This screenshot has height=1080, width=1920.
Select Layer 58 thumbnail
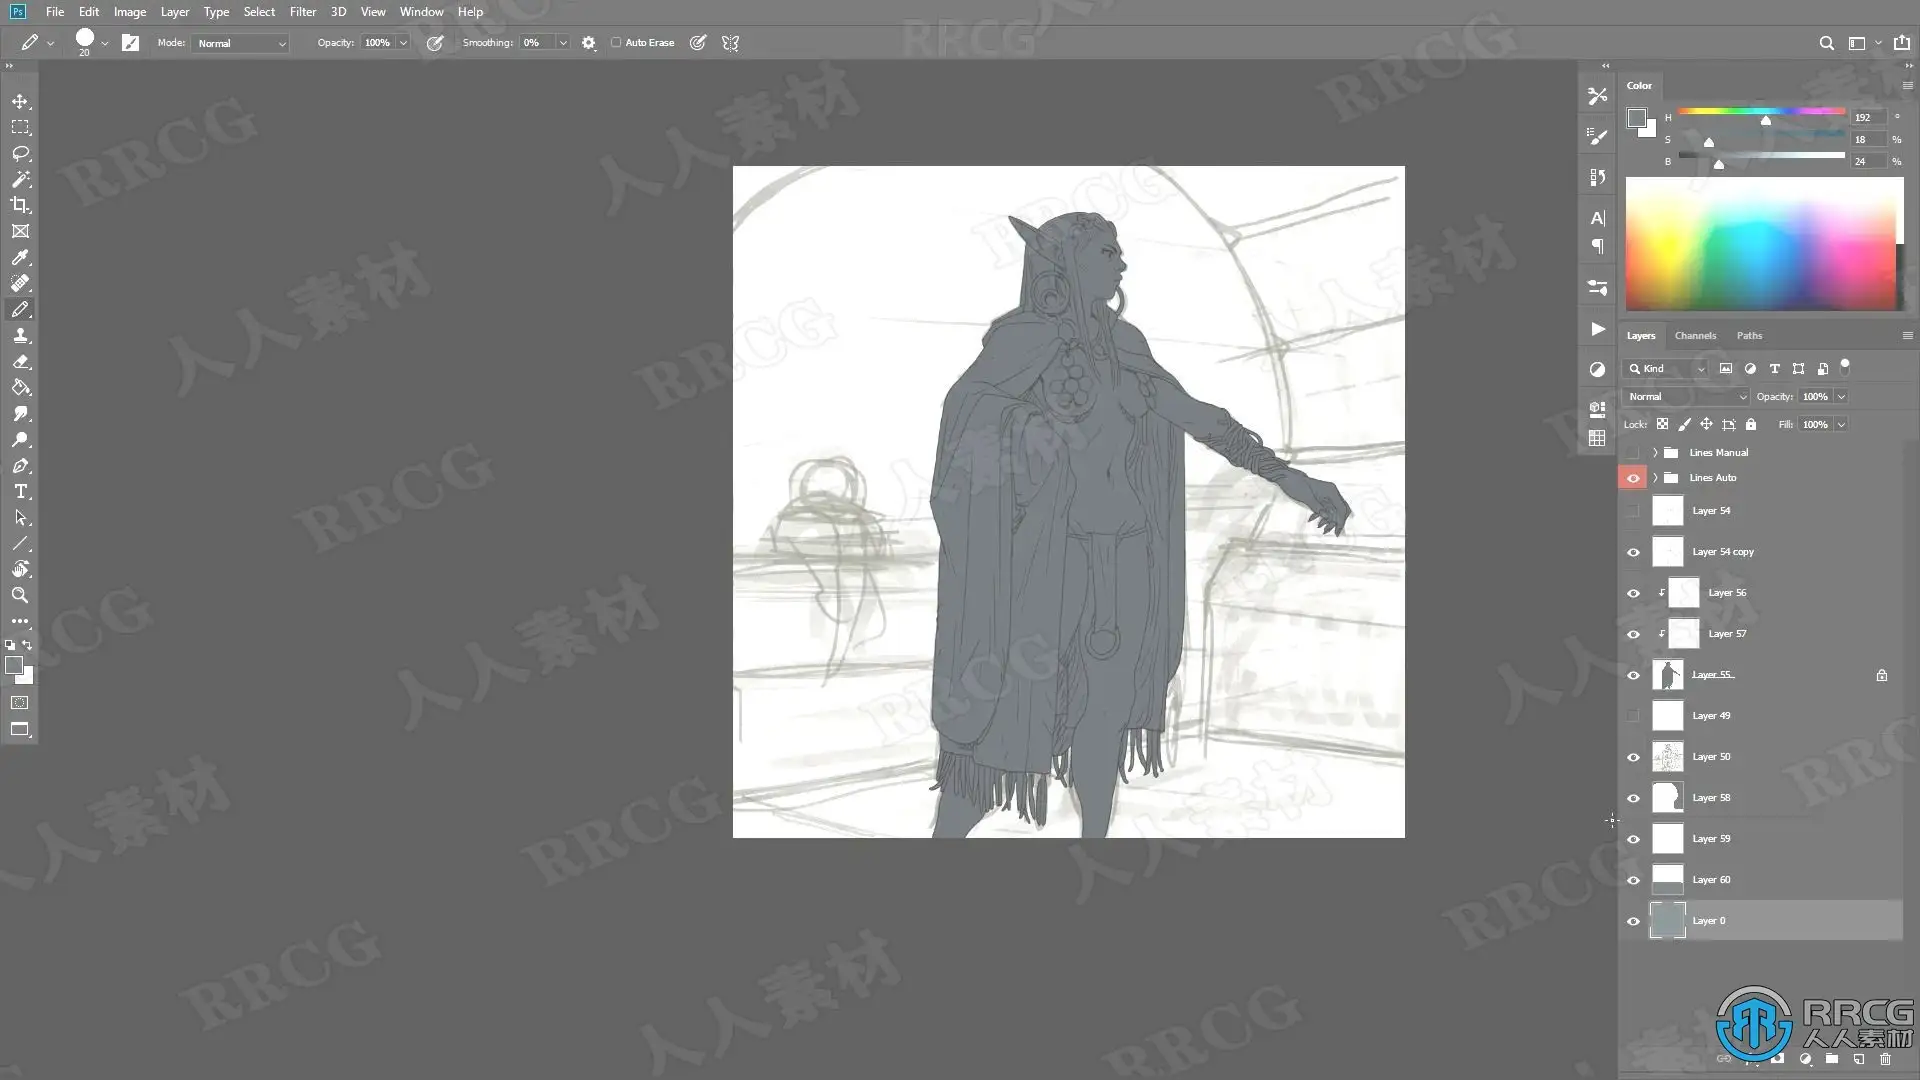point(1667,798)
